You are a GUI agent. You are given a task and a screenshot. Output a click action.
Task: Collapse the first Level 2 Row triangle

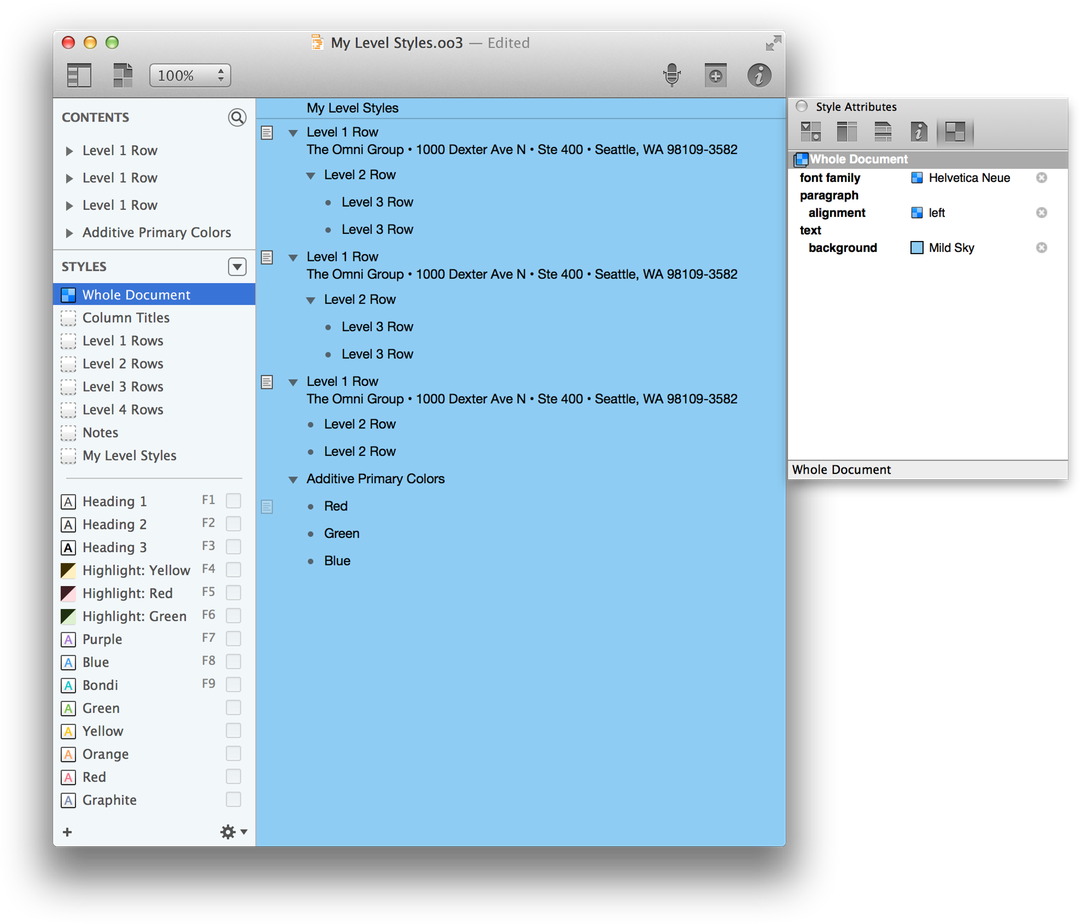click(311, 176)
